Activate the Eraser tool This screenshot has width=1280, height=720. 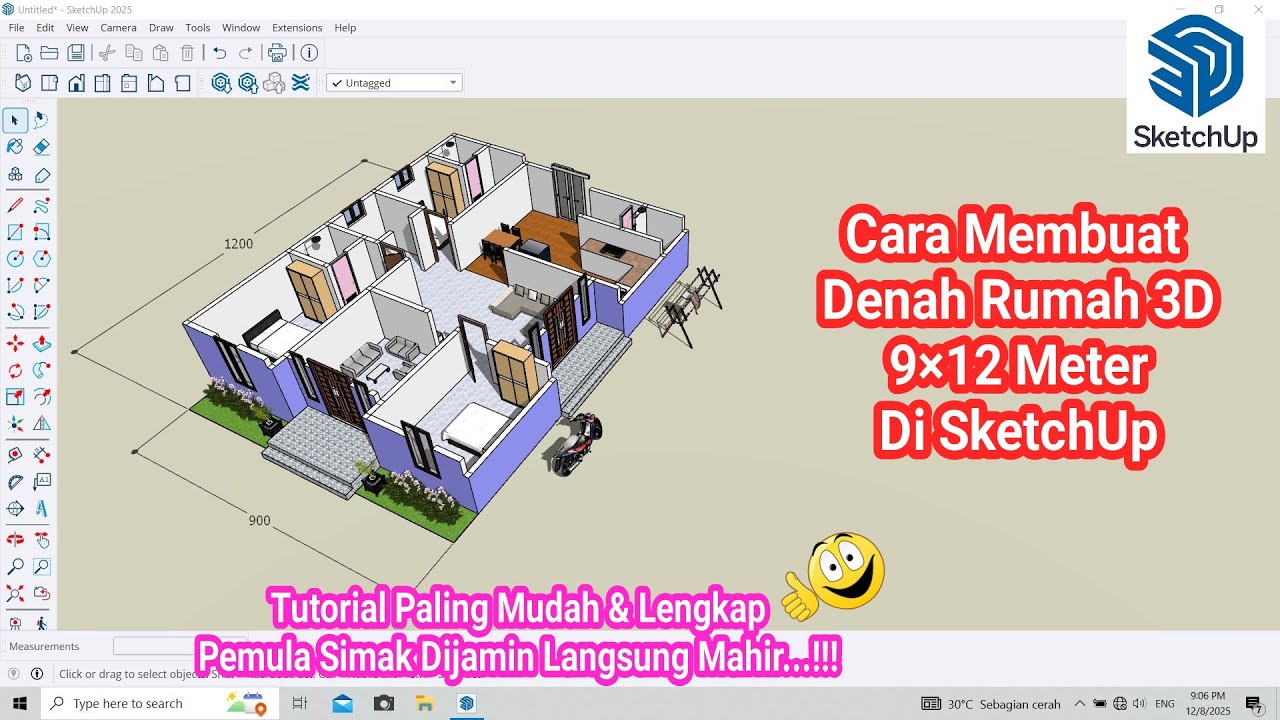pos(41,147)
